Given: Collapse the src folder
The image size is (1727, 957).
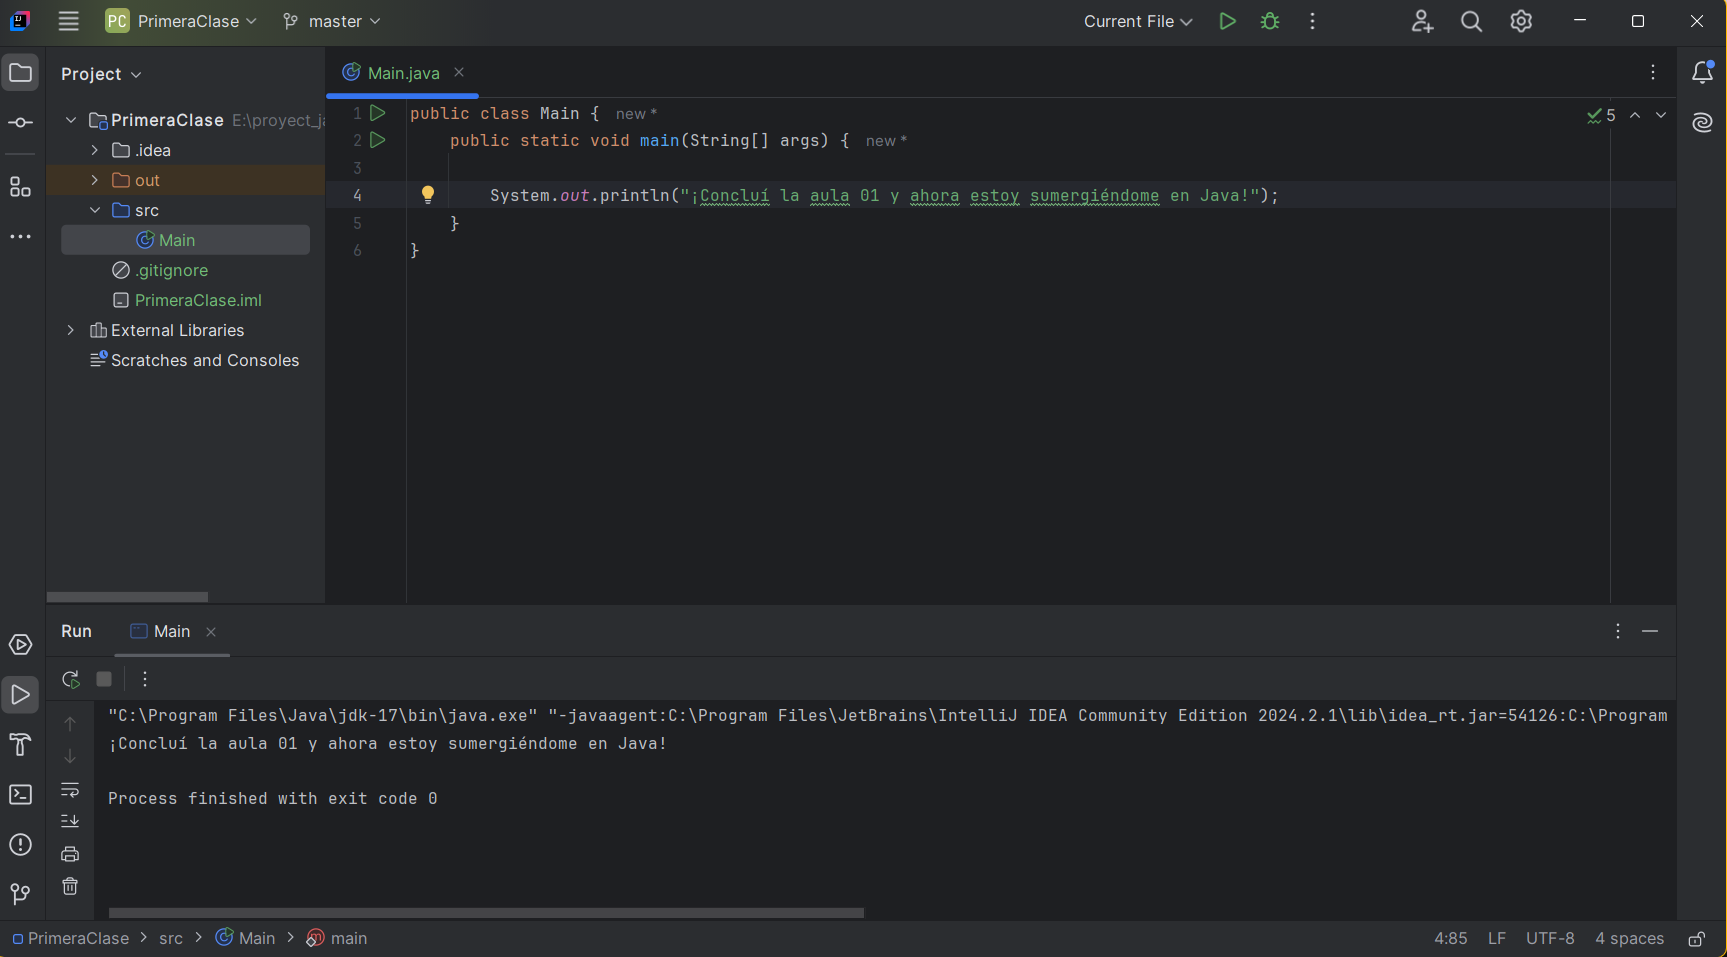Looking at the screenshot, I should [95, 210].
